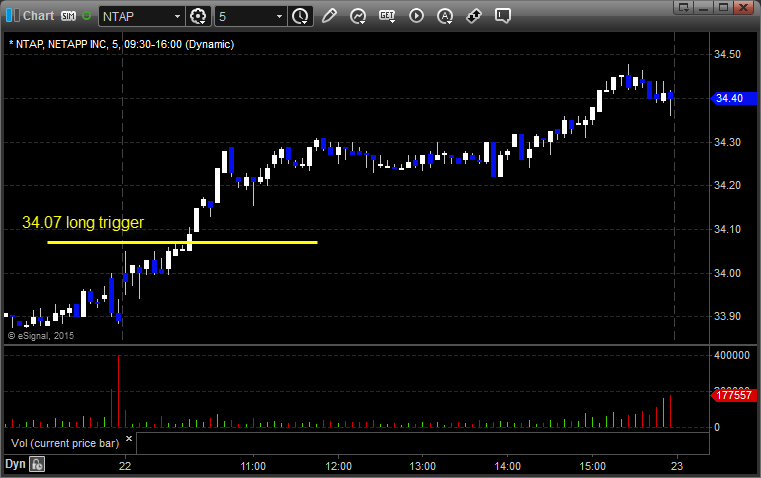This screenshot has height=478, width=761.
Task: Click the comment speech bubble icon
Action: [x=502, y=16]
